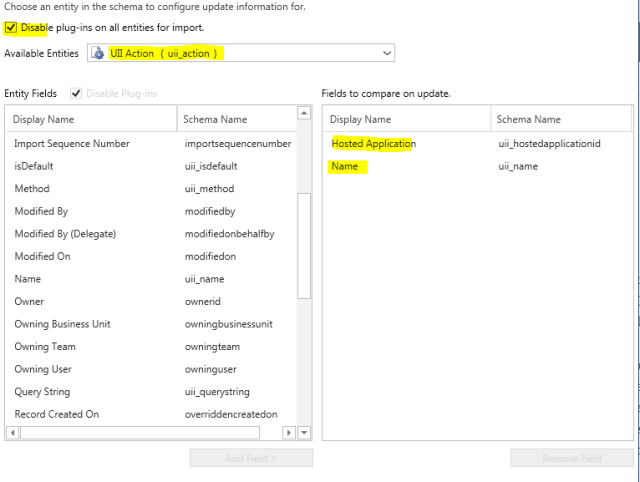Select the isDefault field row
640x482 pixels.
point(152,166)
